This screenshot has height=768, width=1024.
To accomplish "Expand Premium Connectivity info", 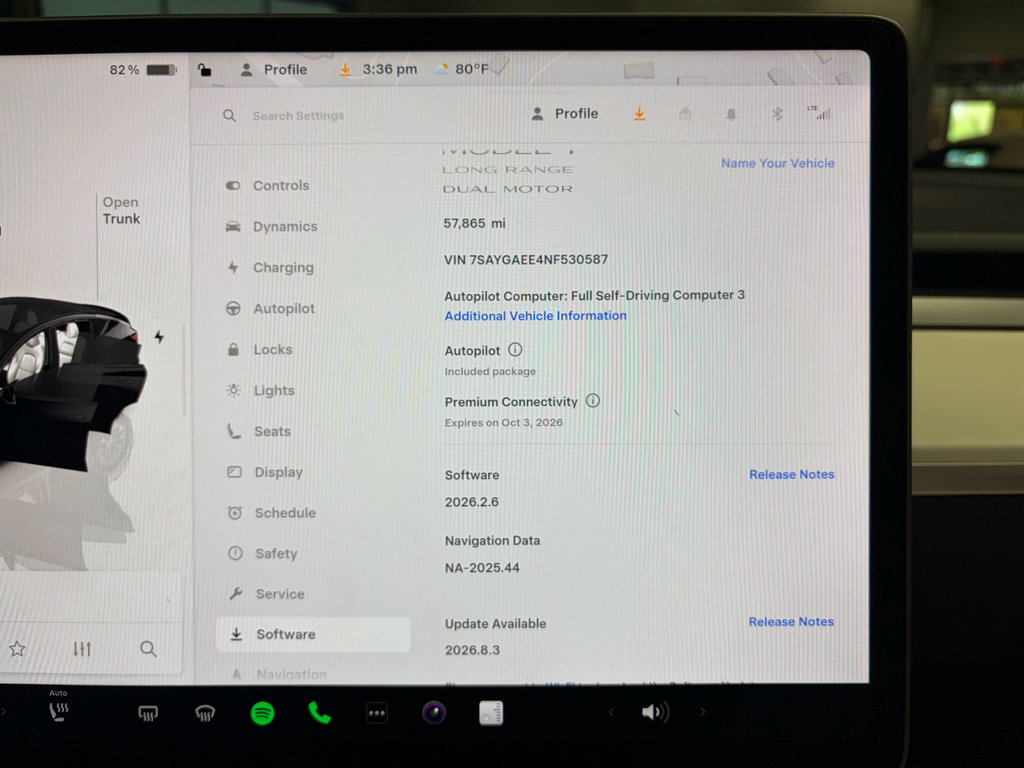I will 593,401.
